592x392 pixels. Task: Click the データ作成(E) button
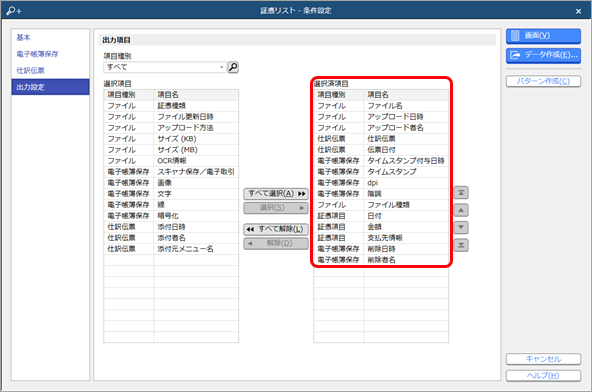tap(543, 55)
